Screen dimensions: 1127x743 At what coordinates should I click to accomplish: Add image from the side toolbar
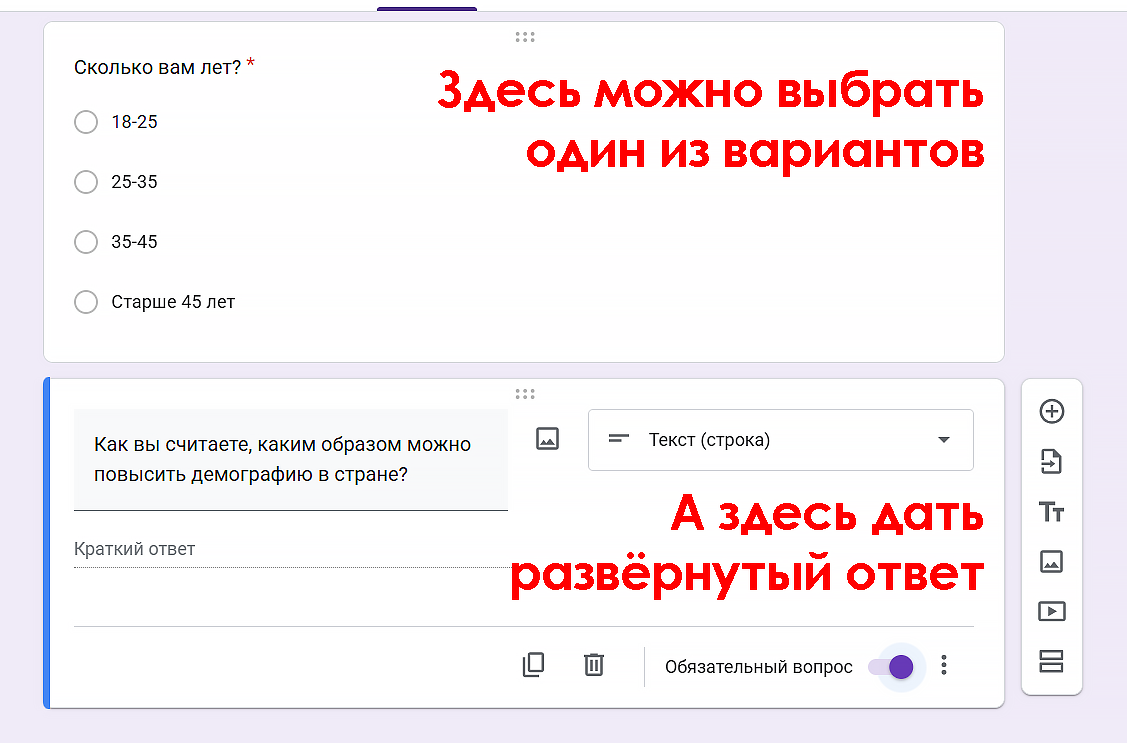point(1051,561)
